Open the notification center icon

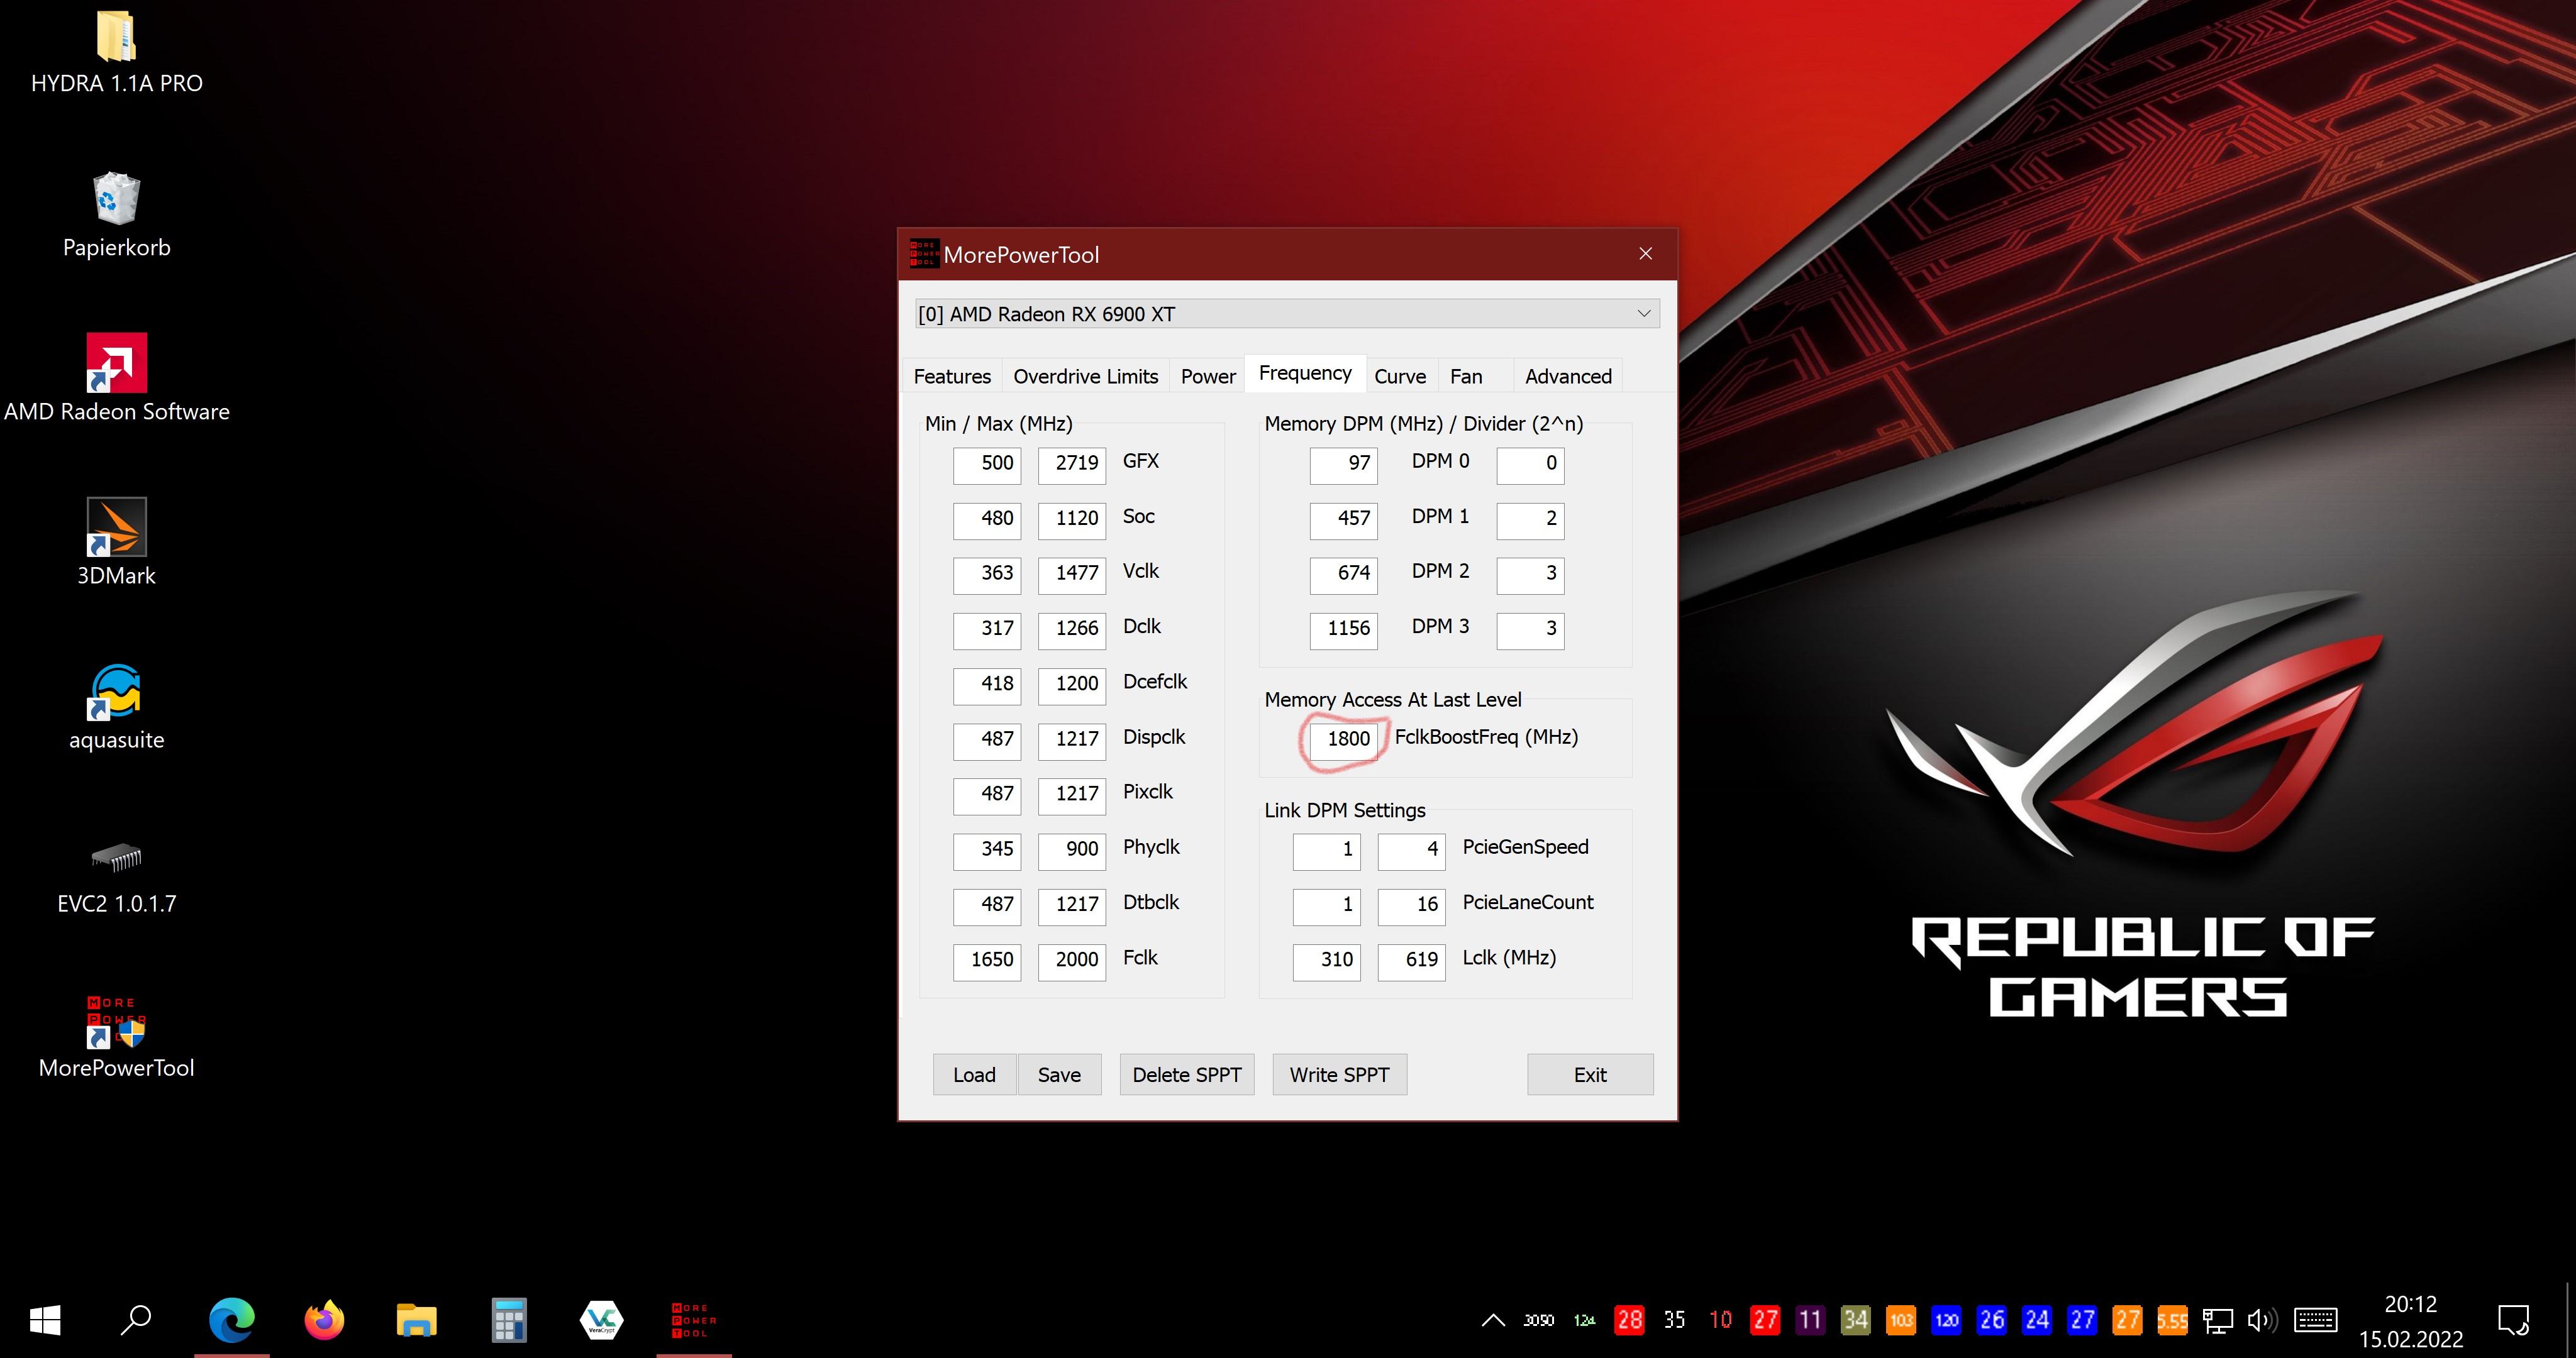pos(2513,1320)
